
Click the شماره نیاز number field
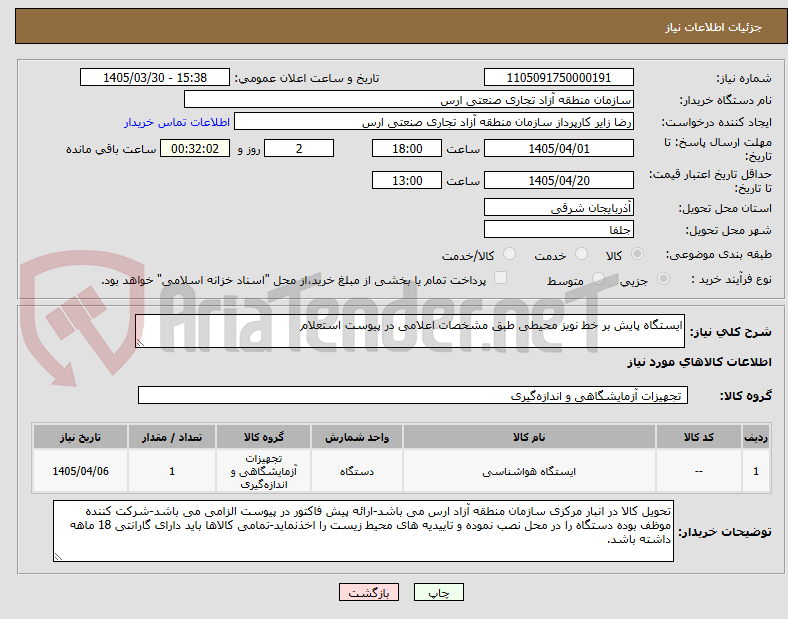tap(558, 78)
